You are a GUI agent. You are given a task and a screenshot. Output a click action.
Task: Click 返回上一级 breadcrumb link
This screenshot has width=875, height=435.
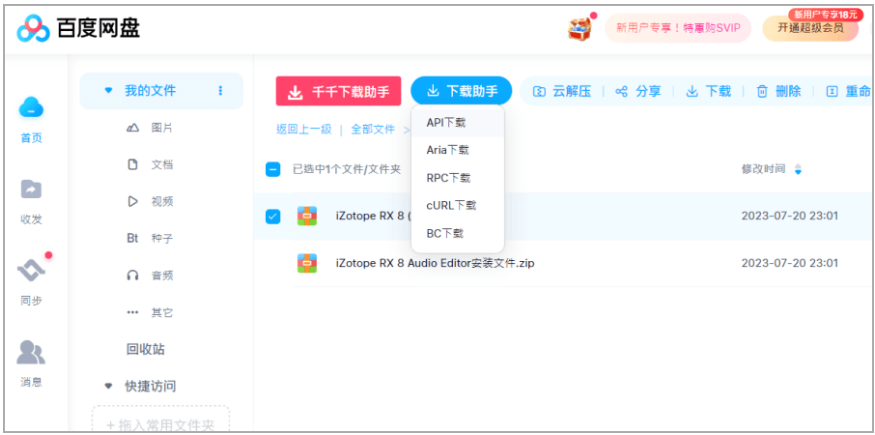[304, 130]
